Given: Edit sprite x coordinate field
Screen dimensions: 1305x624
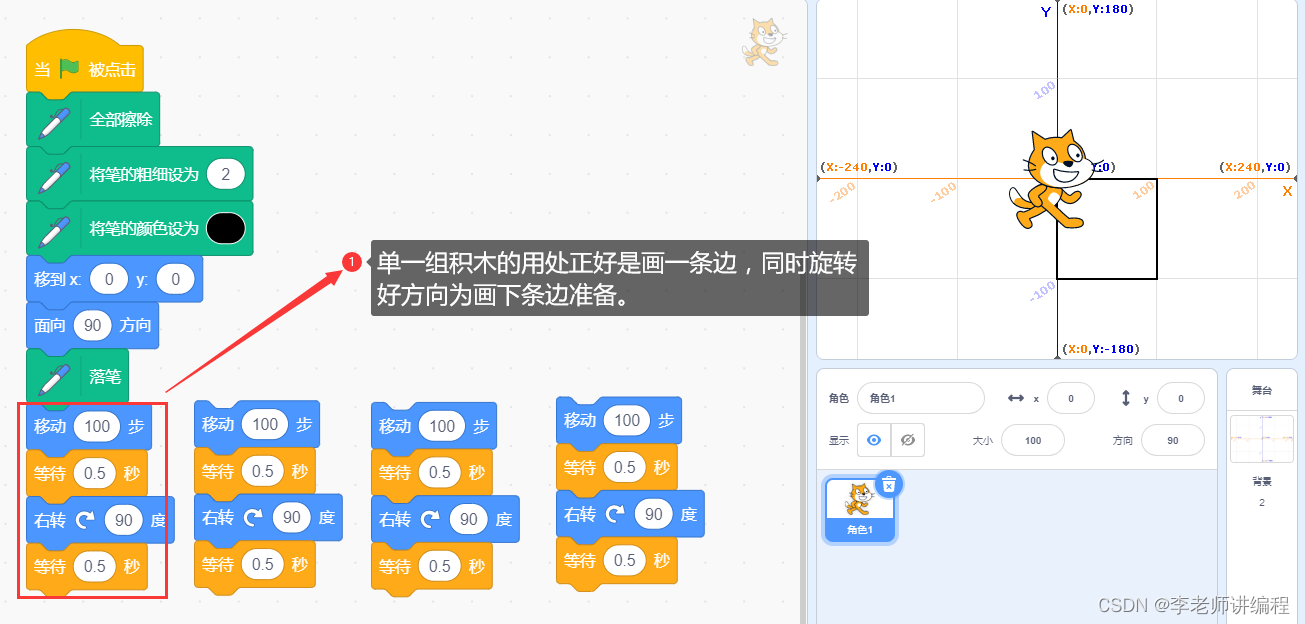Looking at the screenshot, I should tap(1070, 398).
